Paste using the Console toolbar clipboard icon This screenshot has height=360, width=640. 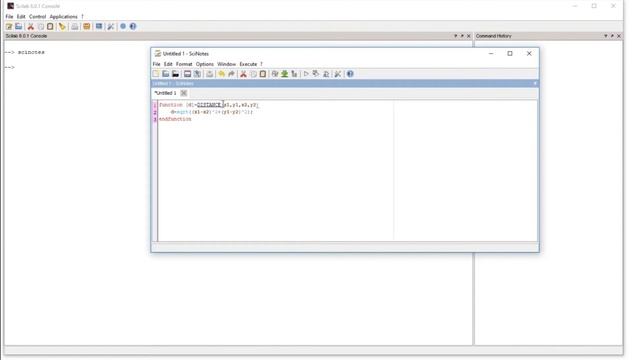(50, 27)
